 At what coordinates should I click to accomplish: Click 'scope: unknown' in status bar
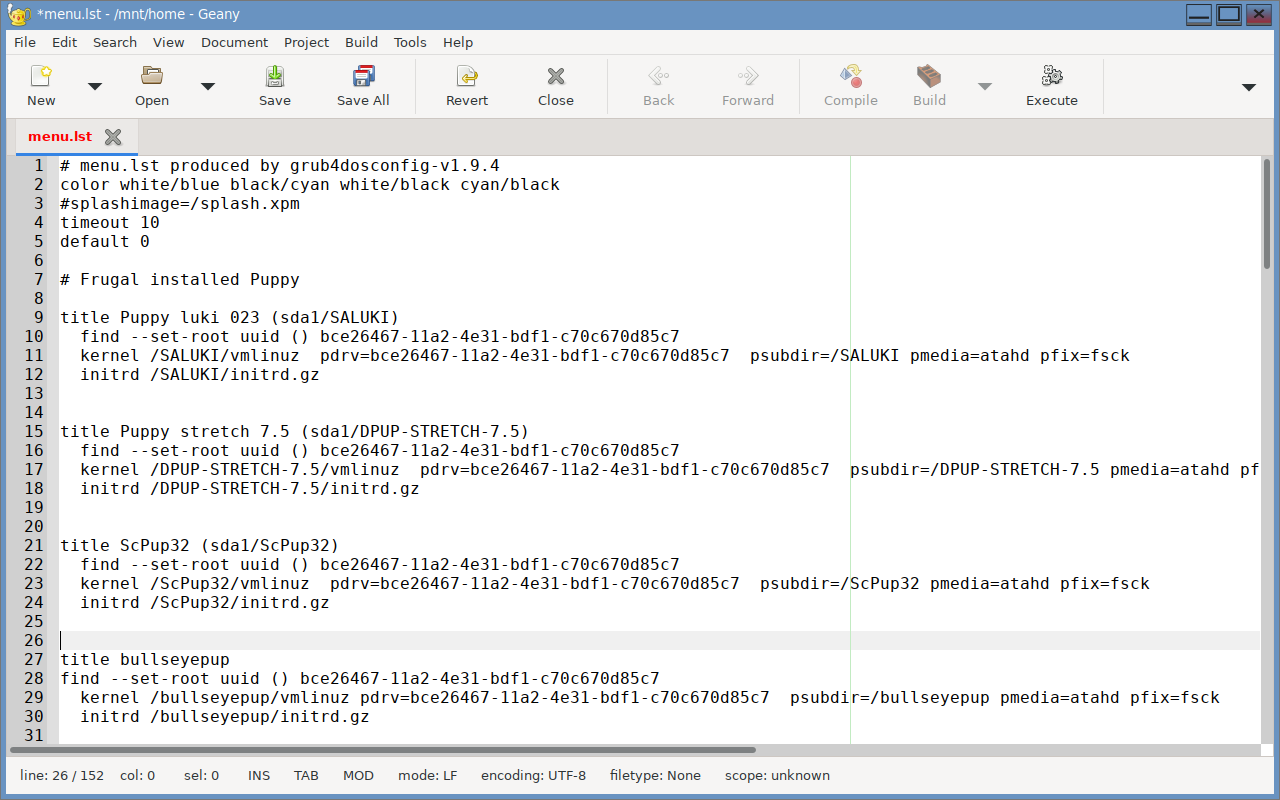coord(777,775)
